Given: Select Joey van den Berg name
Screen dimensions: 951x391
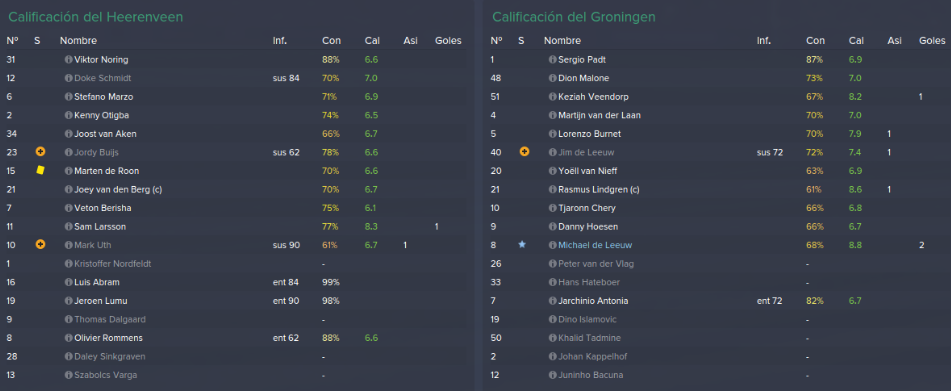Looking at the screenshot, I should [x=118, y=190].
